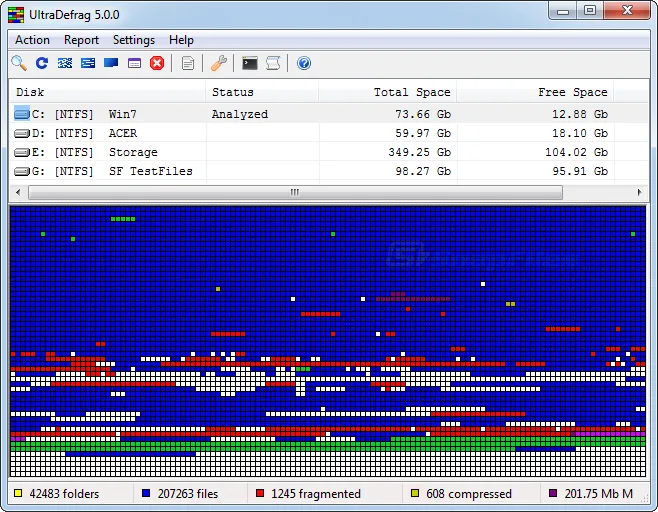658x512 pixels.
Task: Click the Repeat action circular arrow icon
Action: [42, 63]
